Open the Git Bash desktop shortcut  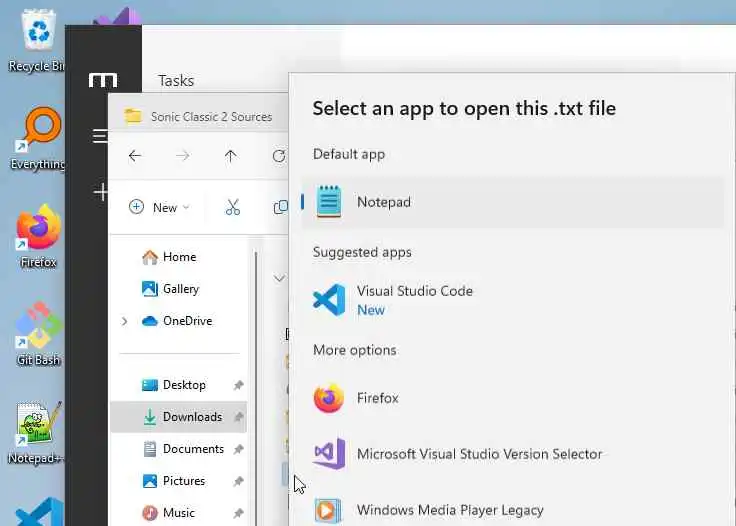point(38,334)
